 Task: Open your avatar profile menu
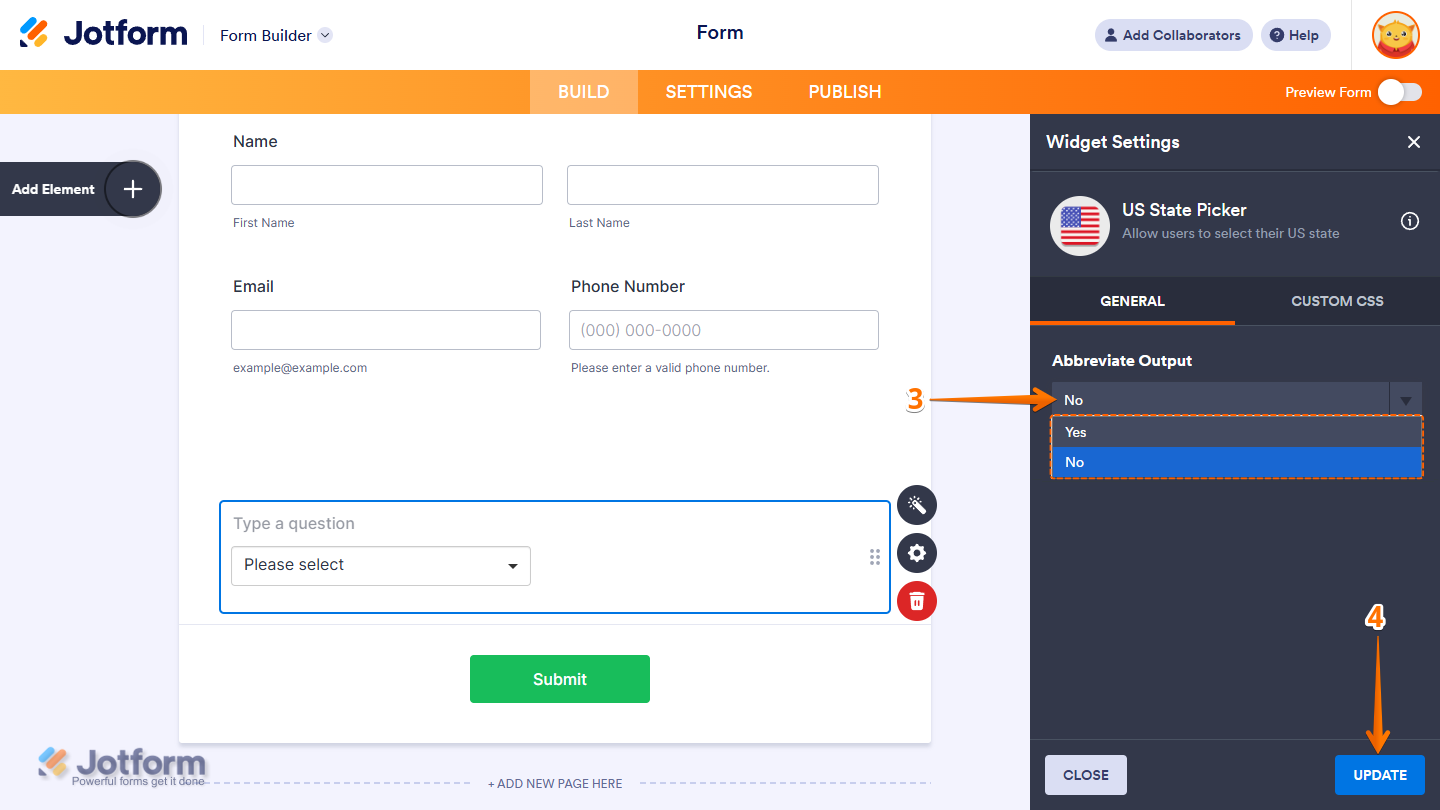1395,35
